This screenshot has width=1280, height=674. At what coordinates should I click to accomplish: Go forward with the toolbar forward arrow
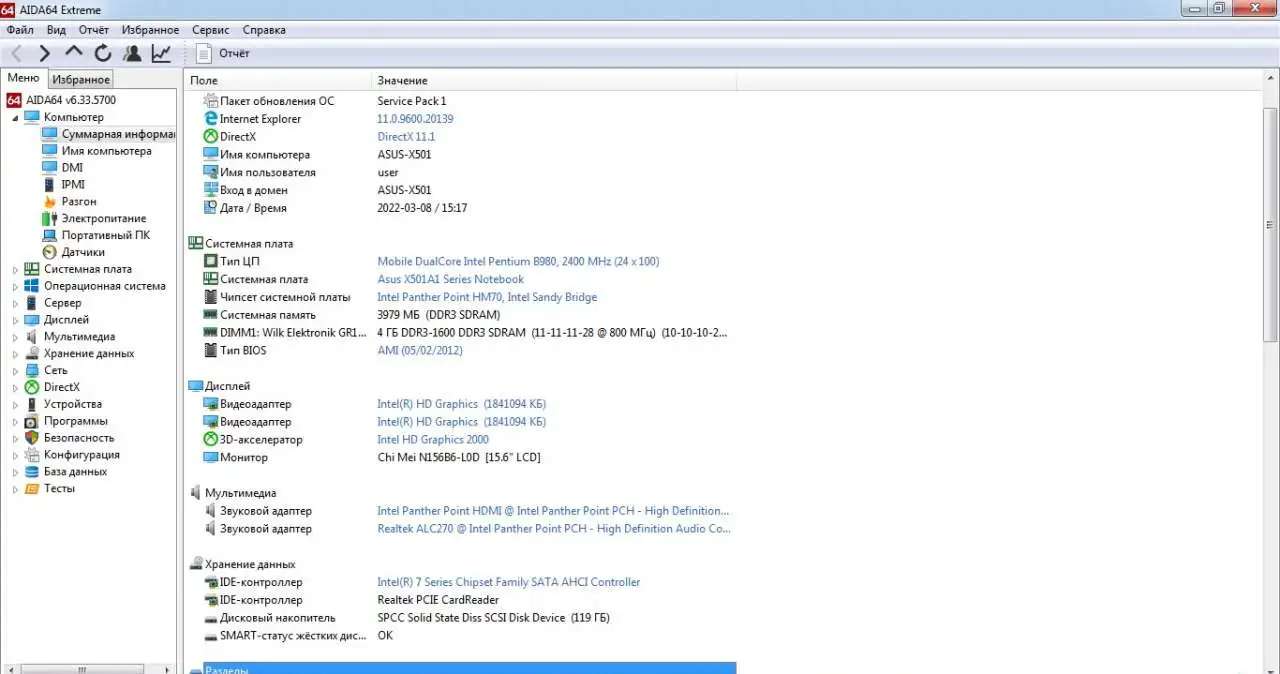[45, 53]
